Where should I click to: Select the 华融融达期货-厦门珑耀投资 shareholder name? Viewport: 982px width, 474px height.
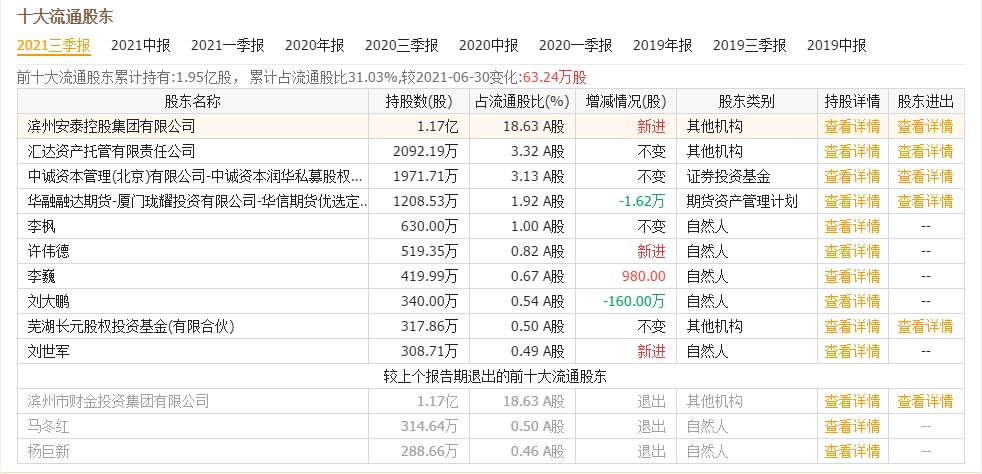click(197, 202)
